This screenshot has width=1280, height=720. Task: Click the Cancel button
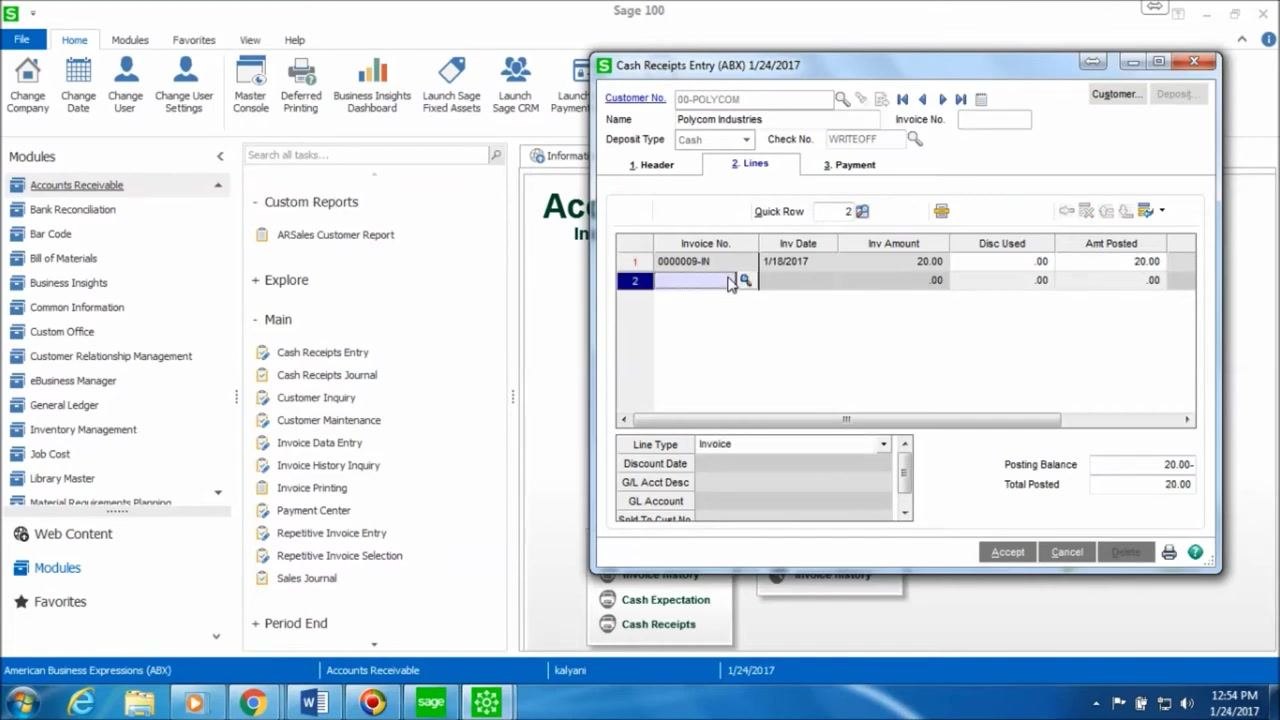(1067, 552)
